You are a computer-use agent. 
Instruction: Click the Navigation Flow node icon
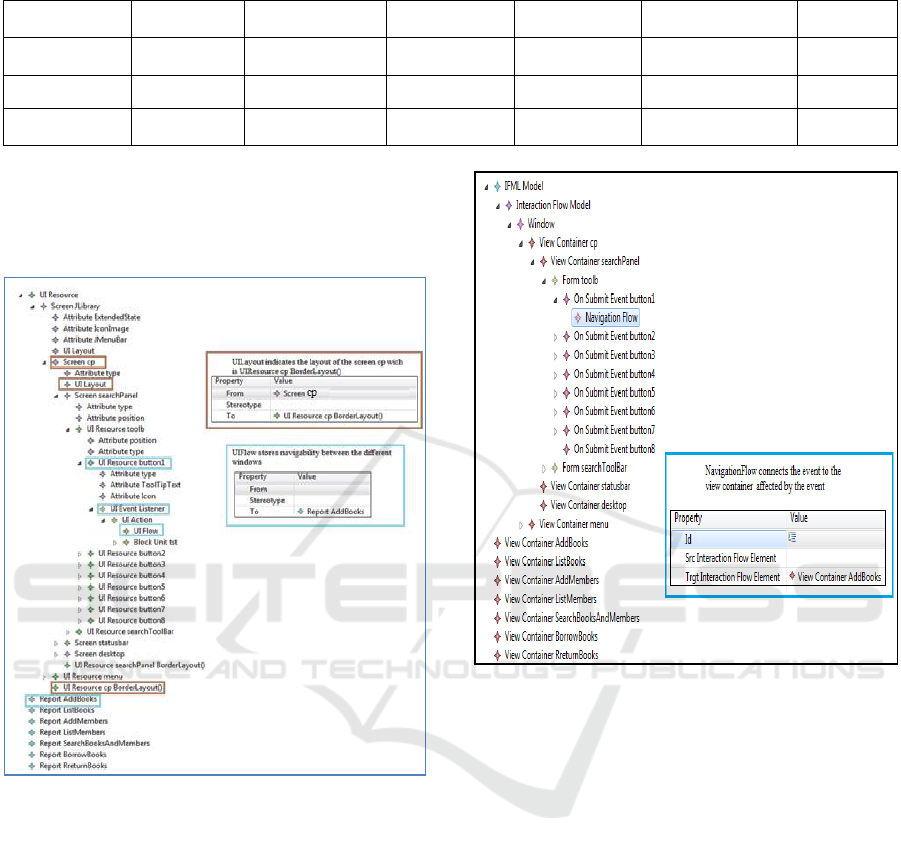pyautogui.click(x=578, y=318)
